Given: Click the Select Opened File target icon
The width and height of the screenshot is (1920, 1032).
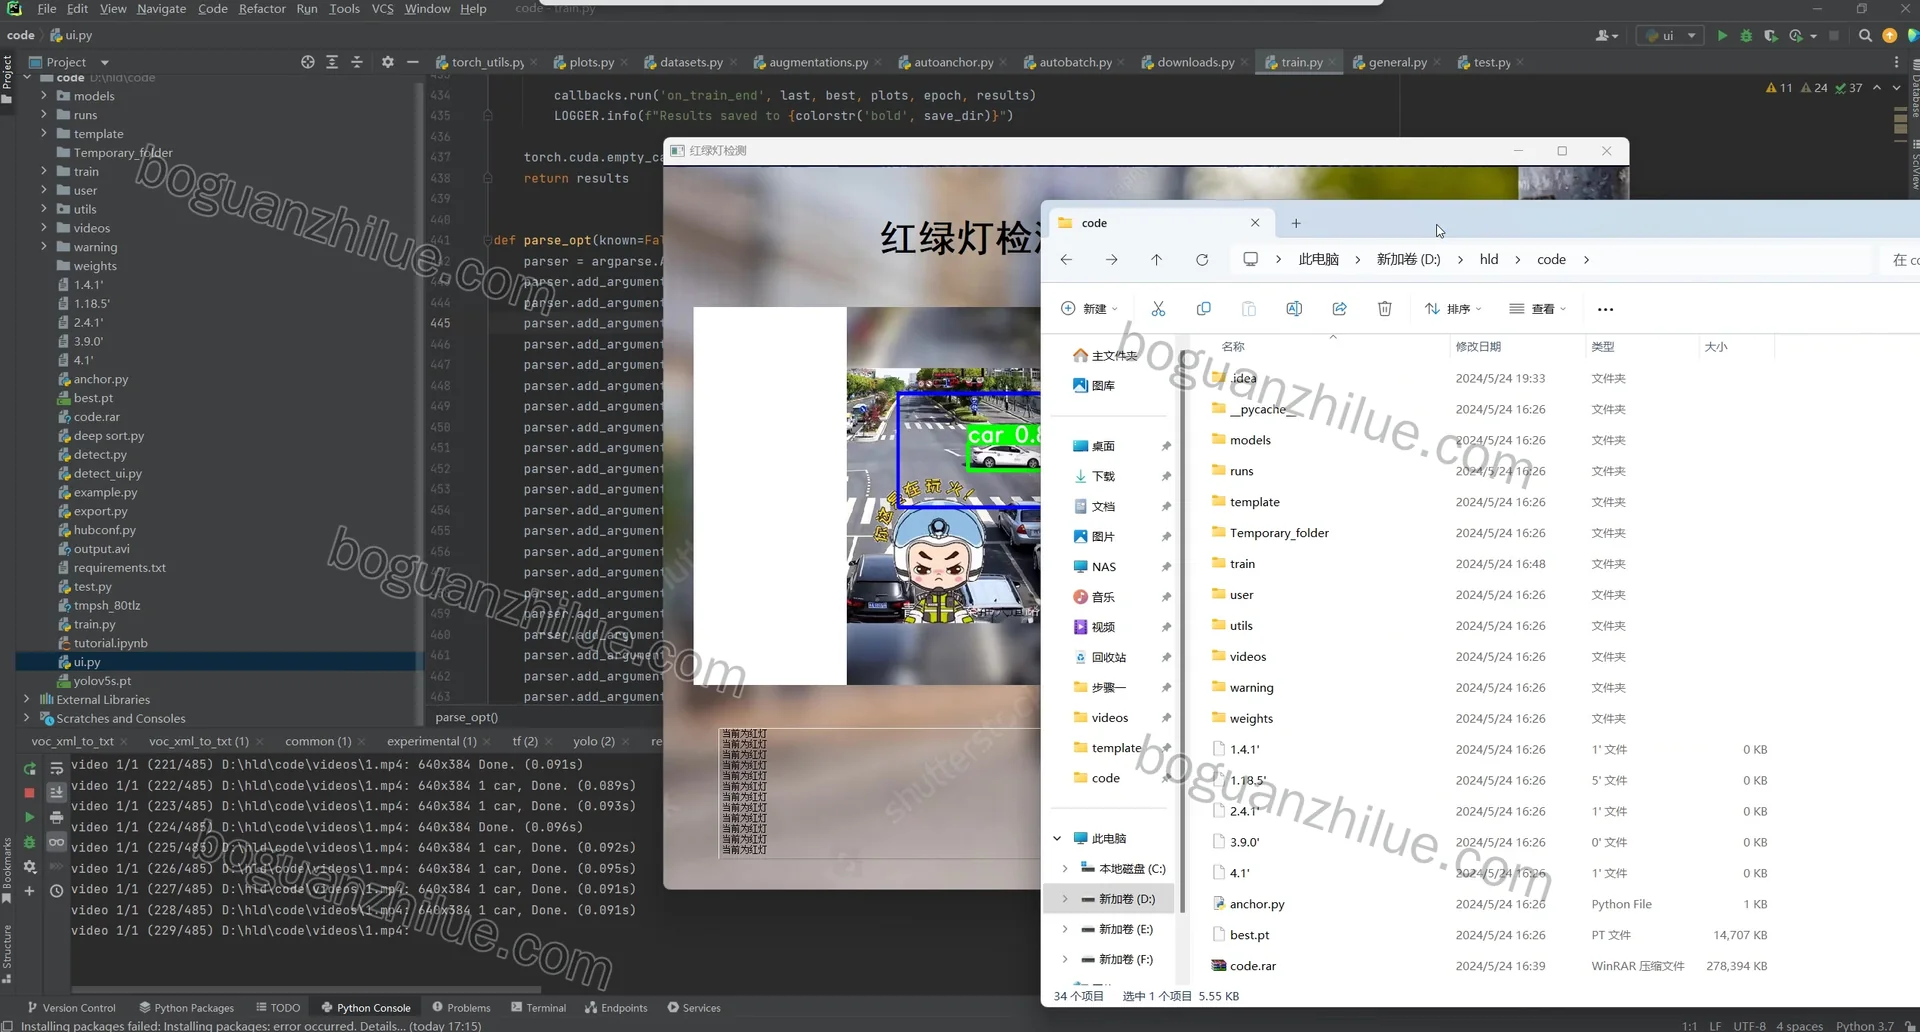Looking at the screenshot, I should tap(308, 62).
